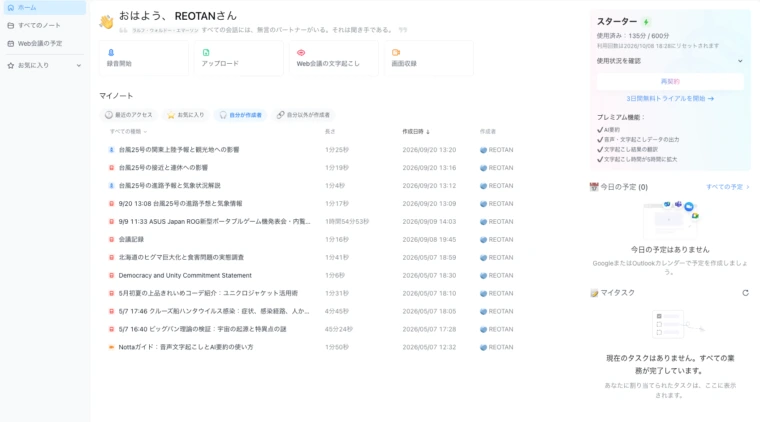
Task: Open the すべての種類 type dropdown
Action: pos(128,131)
